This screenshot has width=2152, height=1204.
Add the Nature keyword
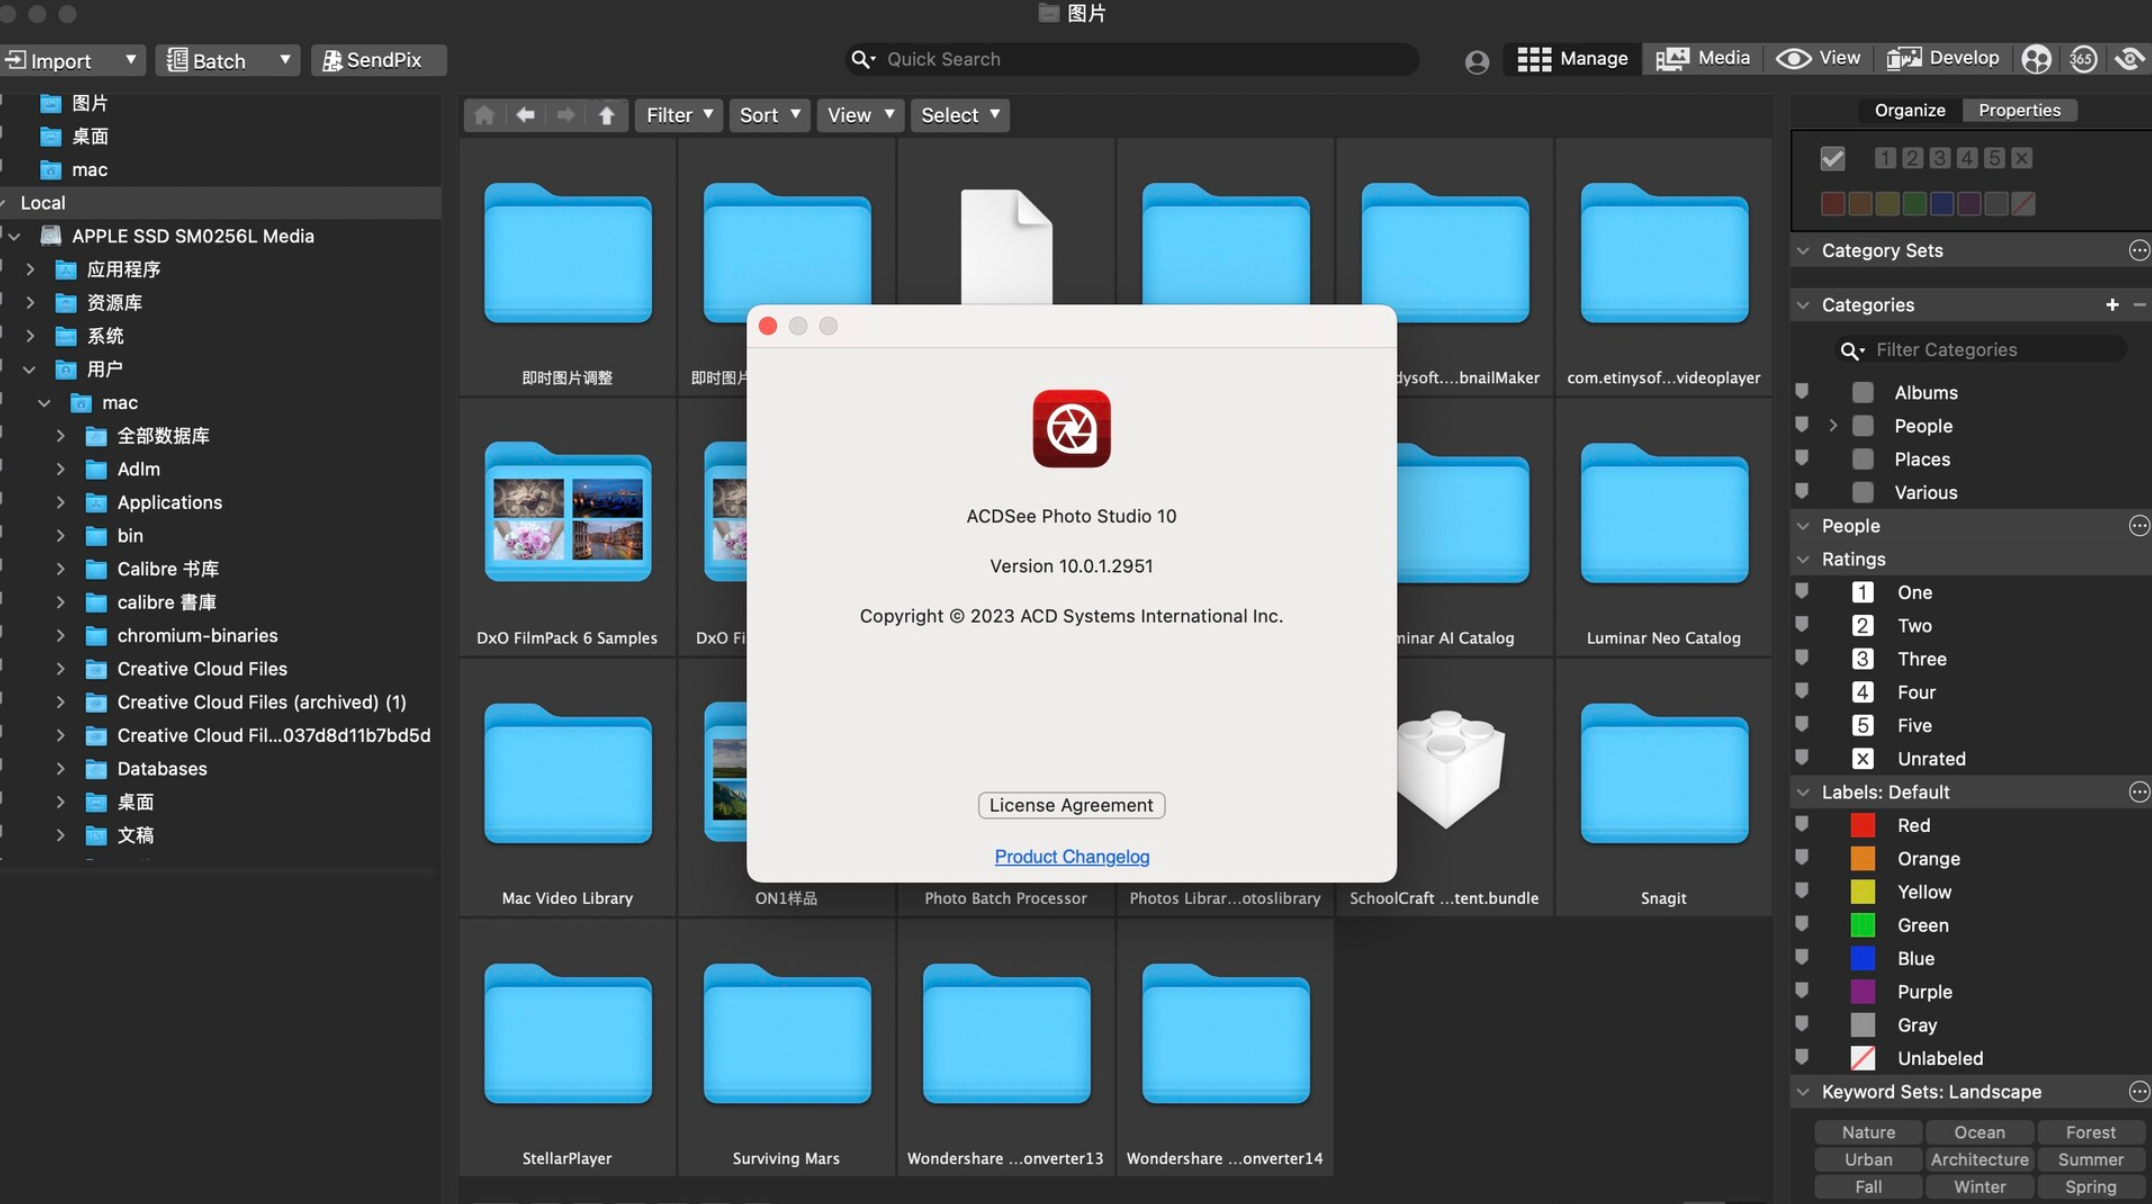[x=1868, y=1132]
